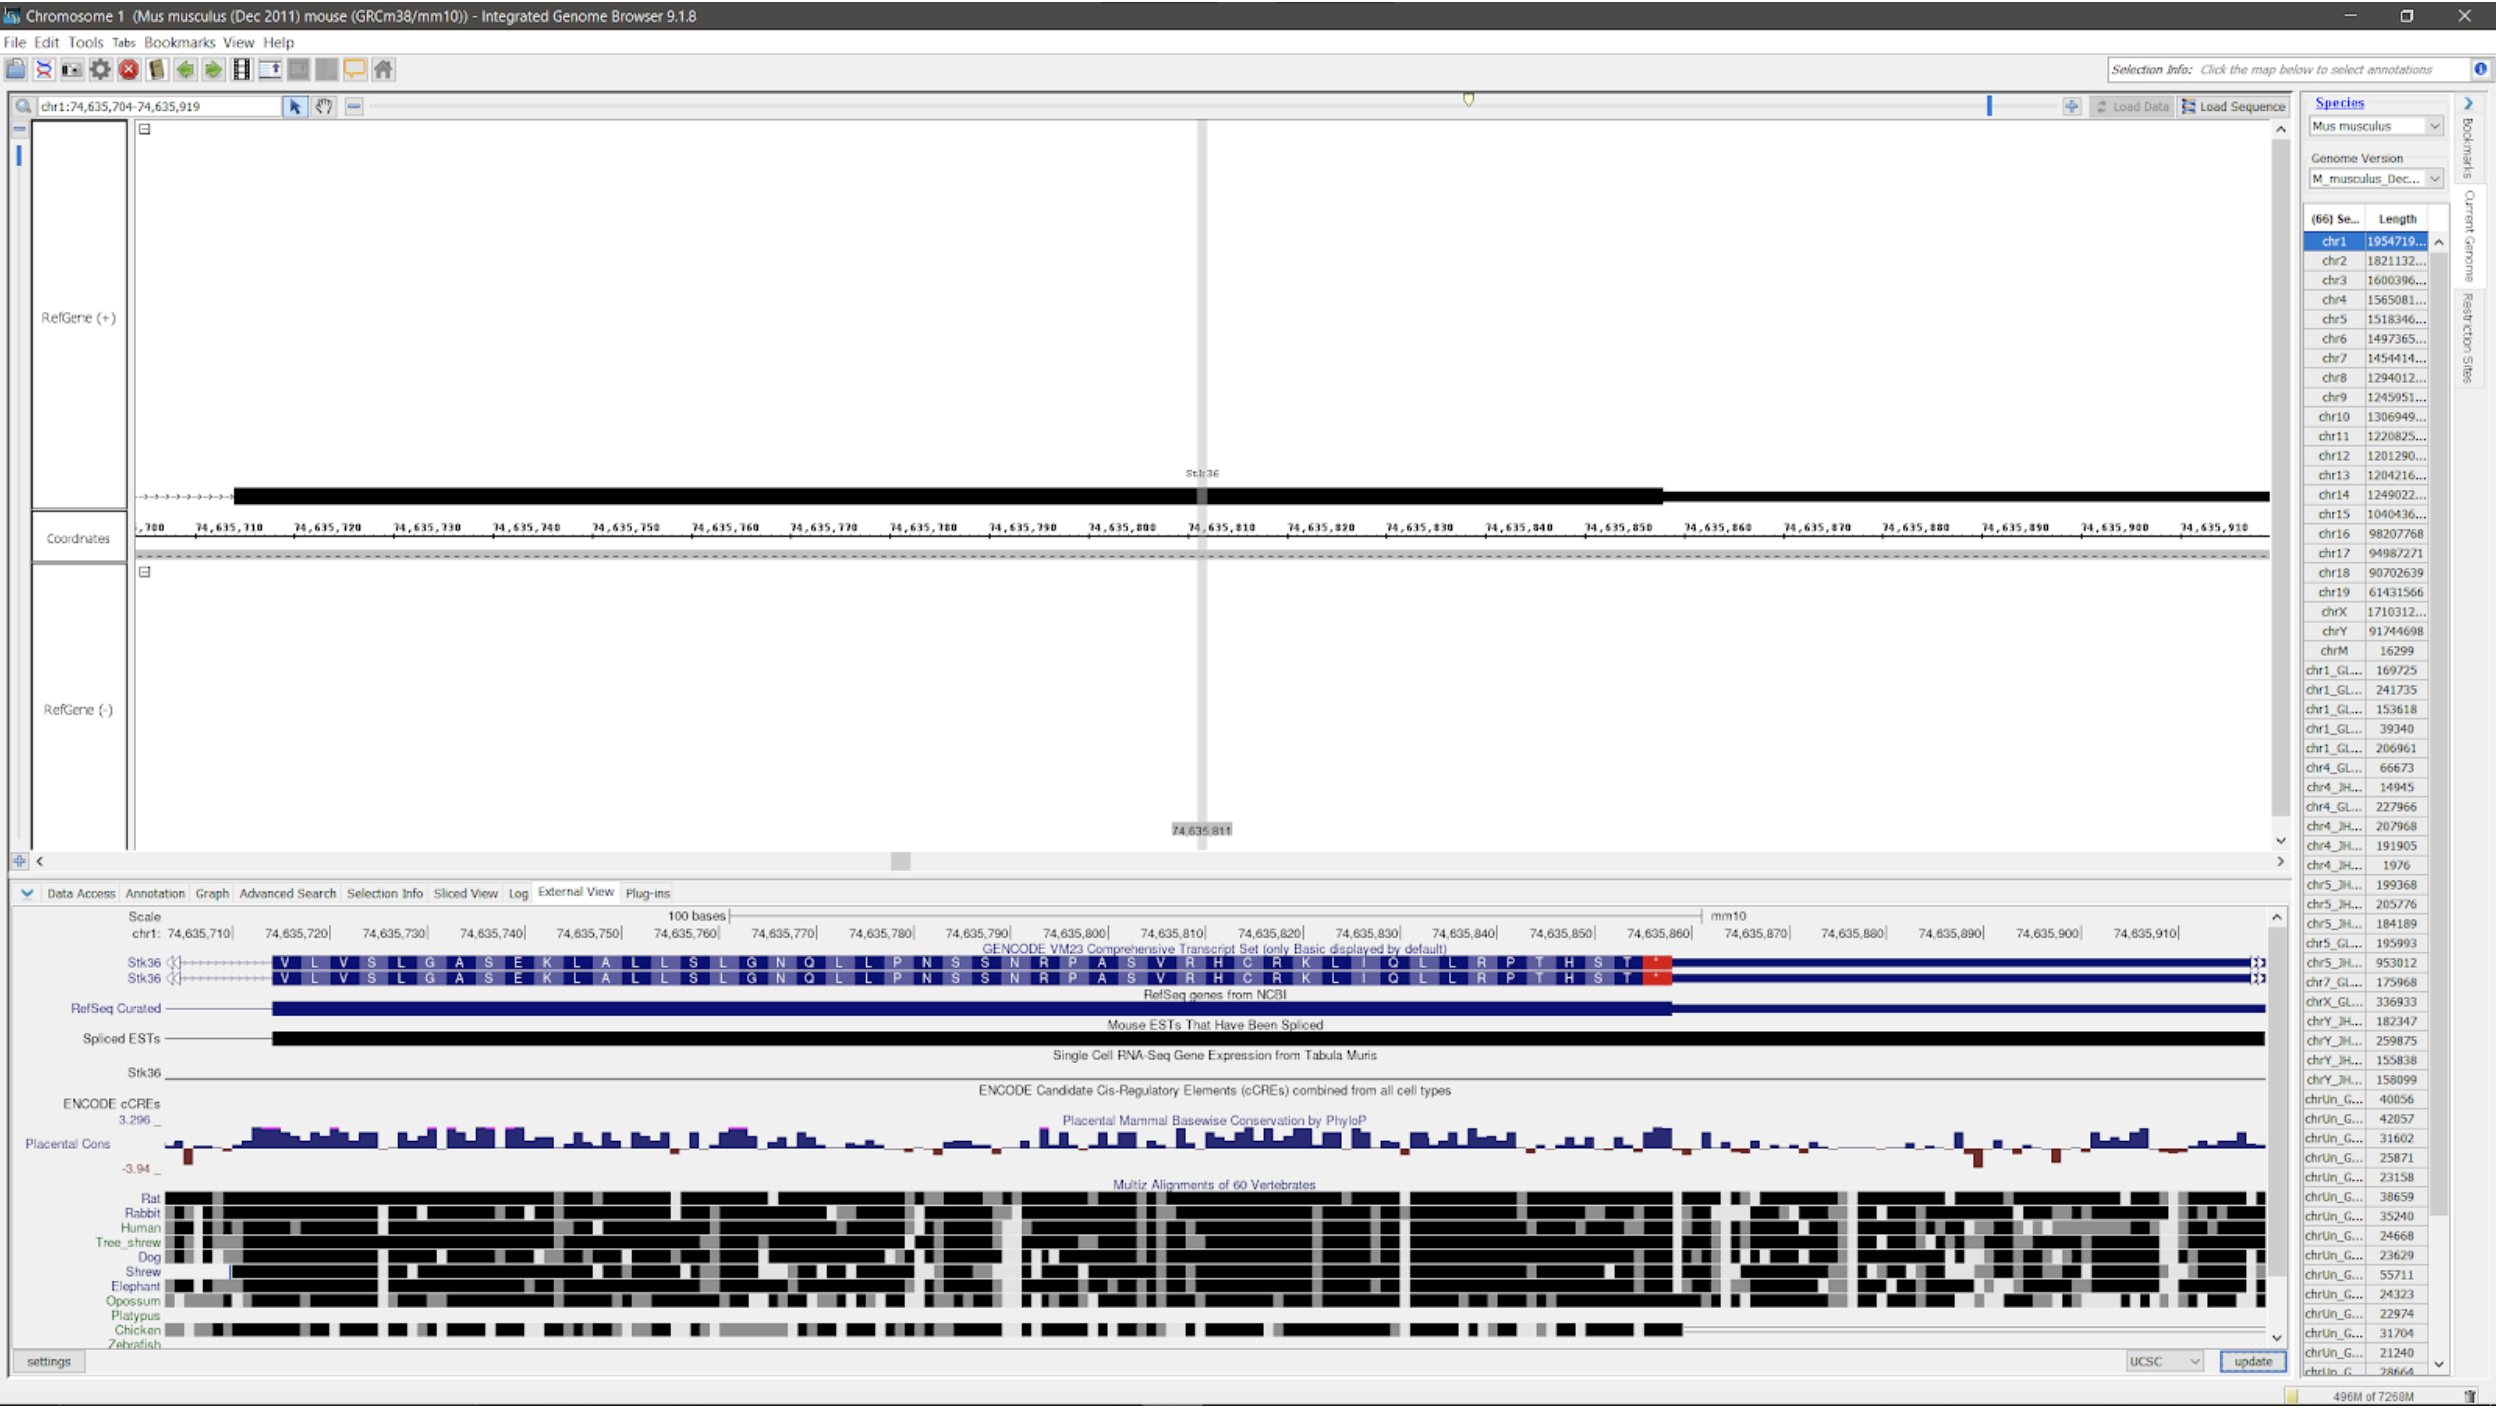Open the Bookmarks menu
The width and height of the screenshot is (2498, 1410).
click(x=179, y=42)
